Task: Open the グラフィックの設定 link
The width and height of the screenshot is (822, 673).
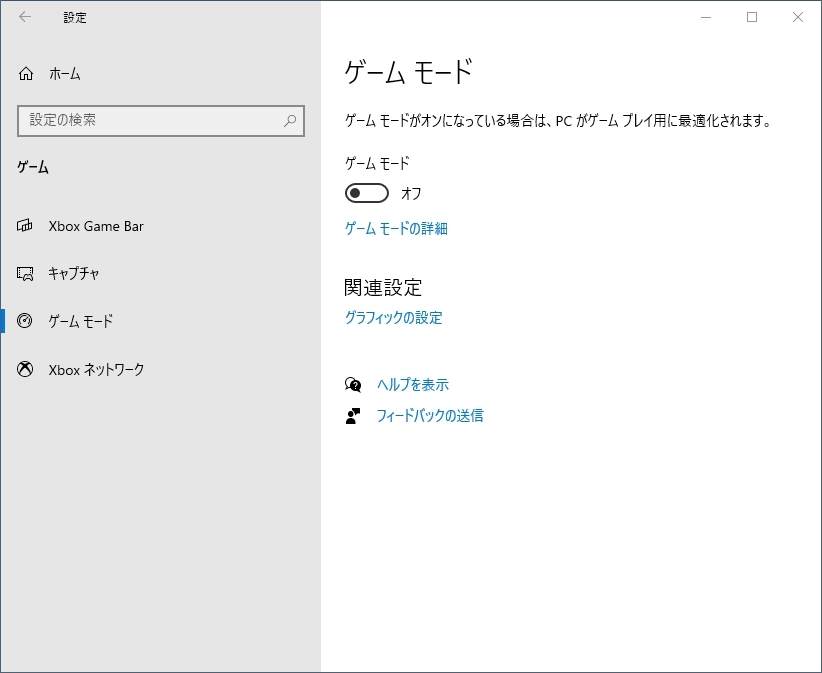Action: pyautogui.click(x=393, y=318)
